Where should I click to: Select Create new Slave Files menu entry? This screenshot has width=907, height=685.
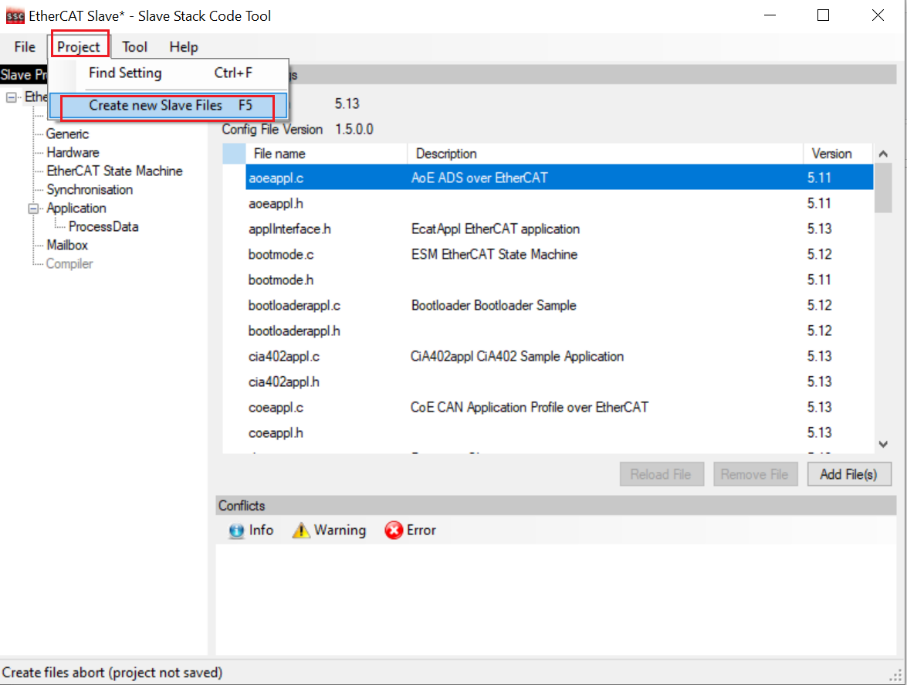click(x=167, y=106)
